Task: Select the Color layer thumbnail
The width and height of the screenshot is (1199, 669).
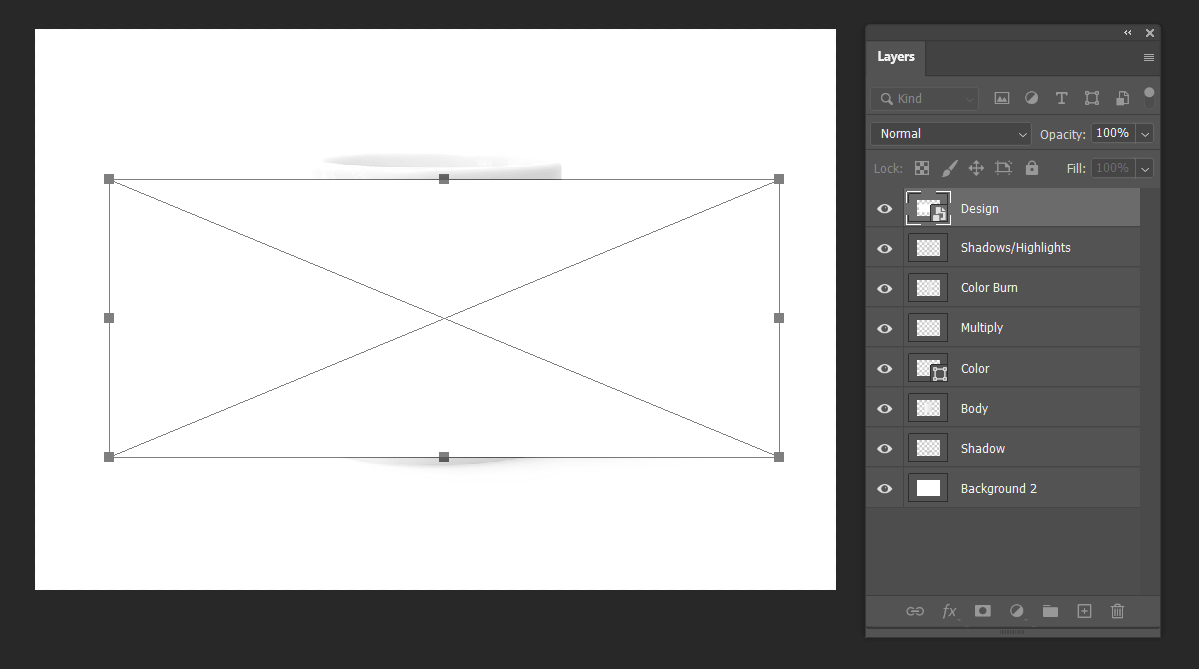Action: [928, 368]
